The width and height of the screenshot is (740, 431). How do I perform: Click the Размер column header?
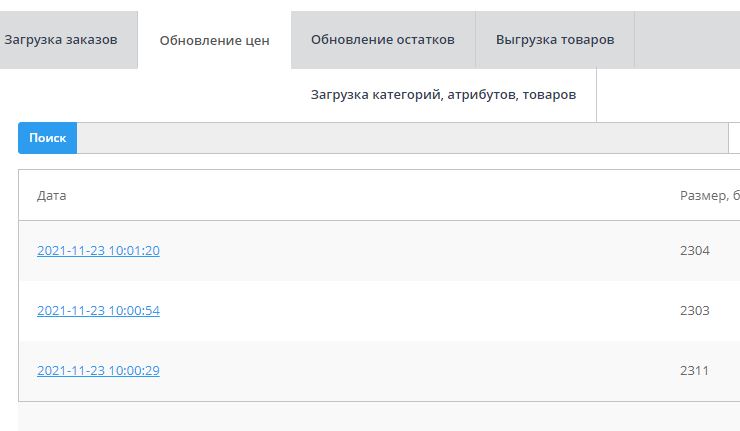coord(708,196)
